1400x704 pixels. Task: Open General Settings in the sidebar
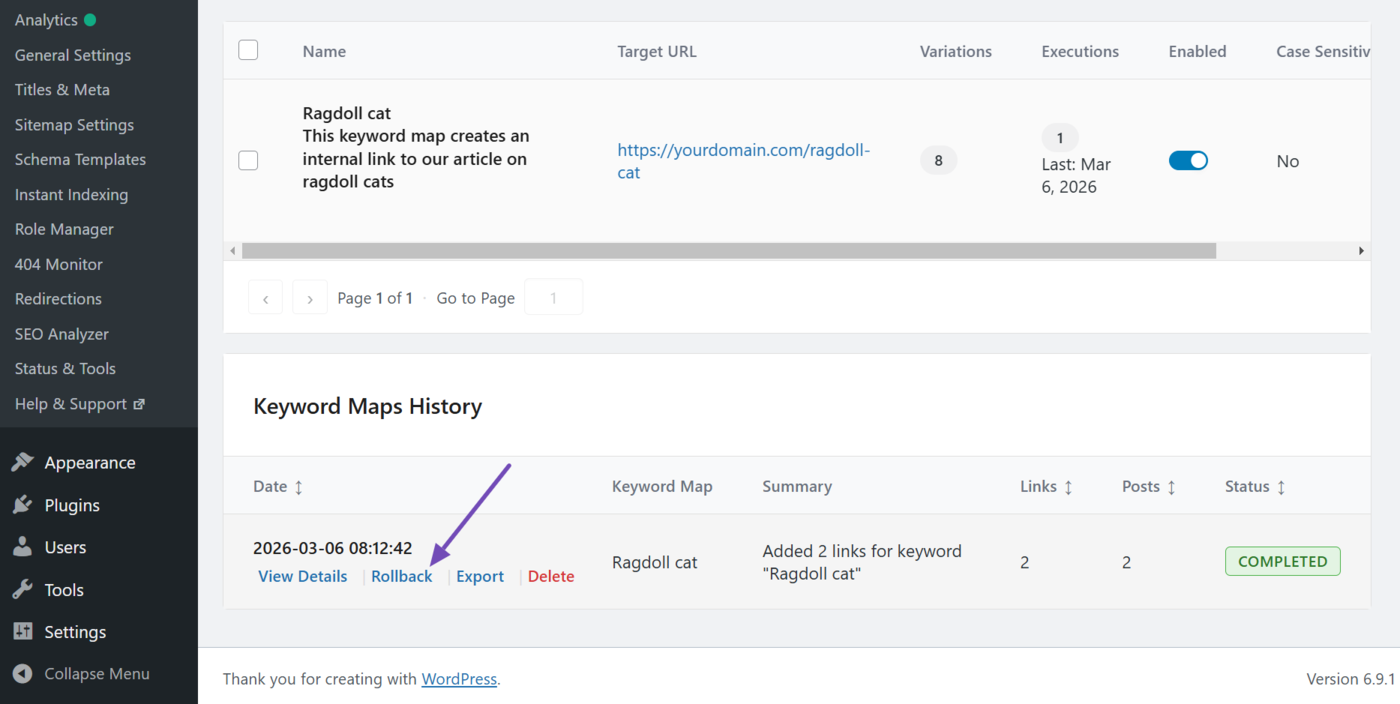(73, 55)
